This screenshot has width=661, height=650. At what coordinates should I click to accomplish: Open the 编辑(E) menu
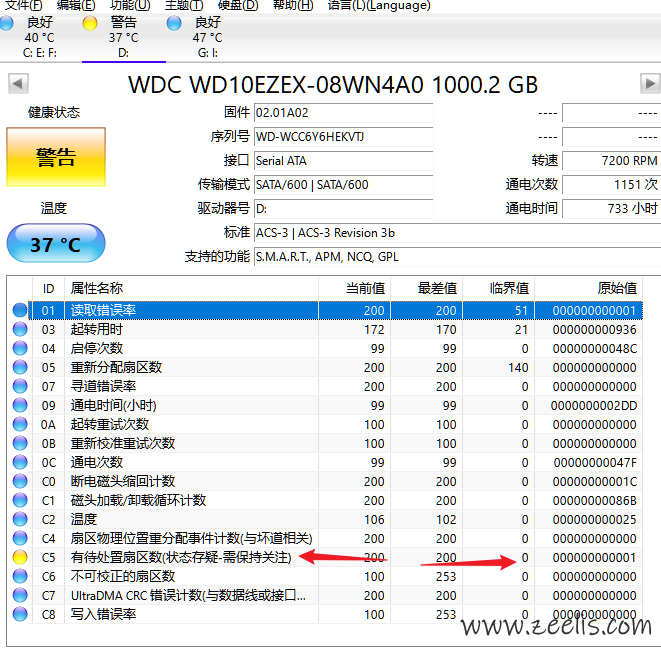(76, 5)
